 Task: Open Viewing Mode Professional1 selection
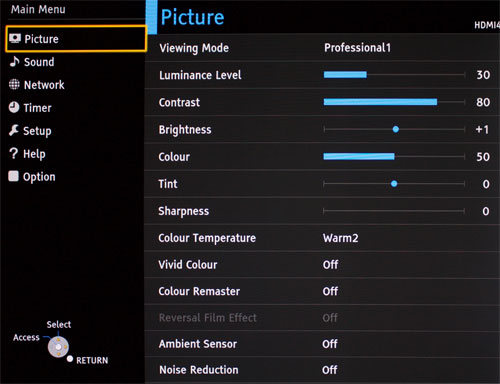pyautogui.click(x=357, y=48)
